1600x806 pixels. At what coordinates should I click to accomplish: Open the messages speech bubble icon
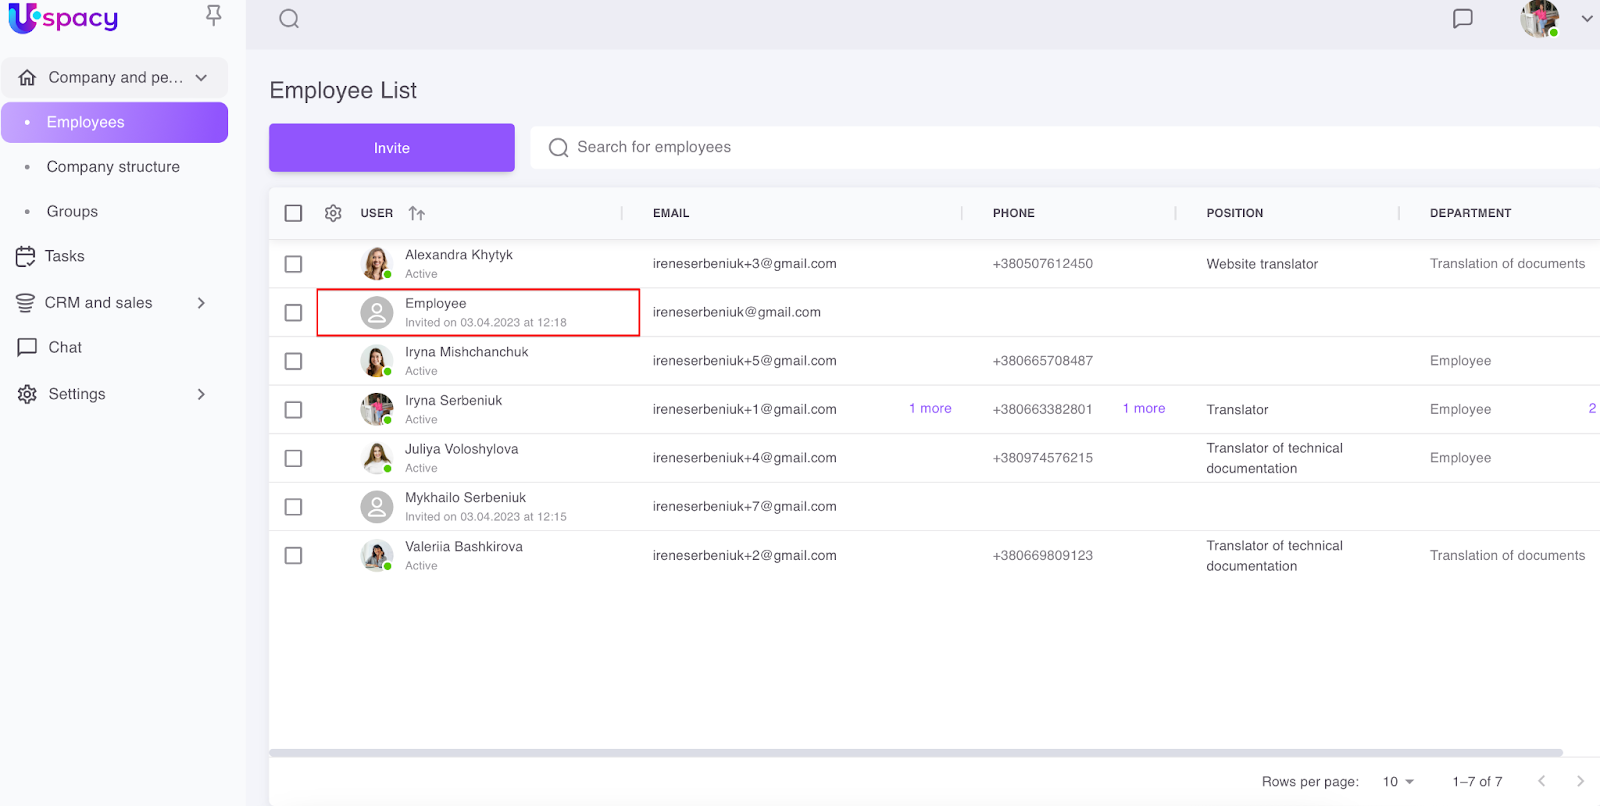click(x=1462, y=19)
